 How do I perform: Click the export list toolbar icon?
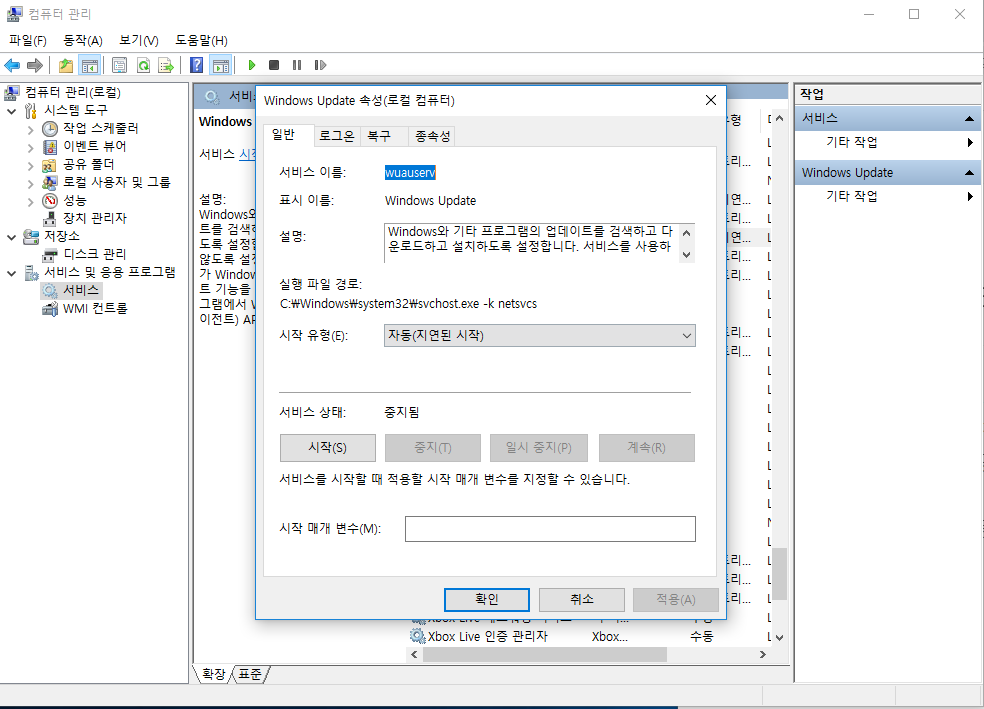coord(166,65)
